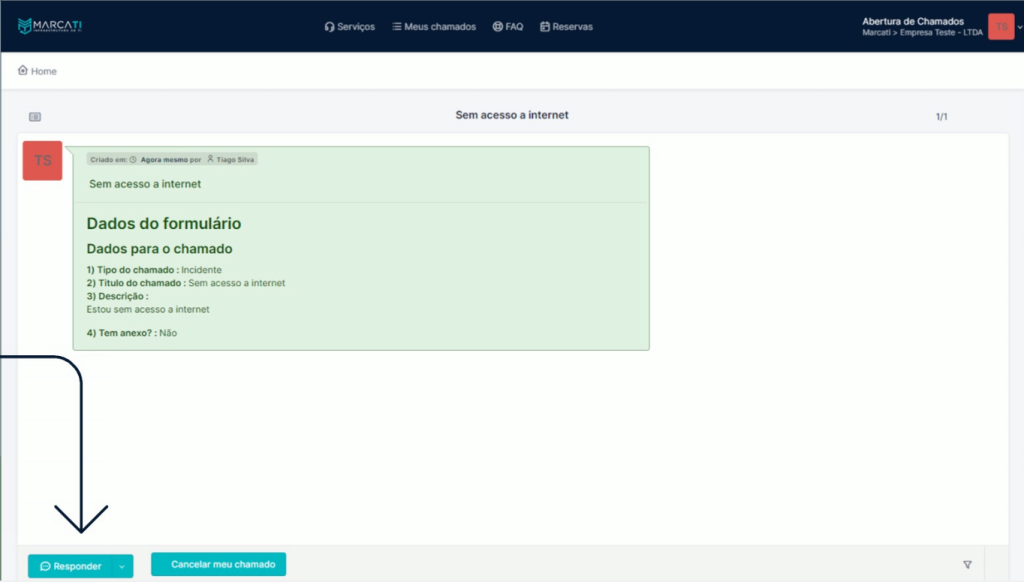
Task: Click the Tiago Silva author label
Action: [x=235, y=159]
